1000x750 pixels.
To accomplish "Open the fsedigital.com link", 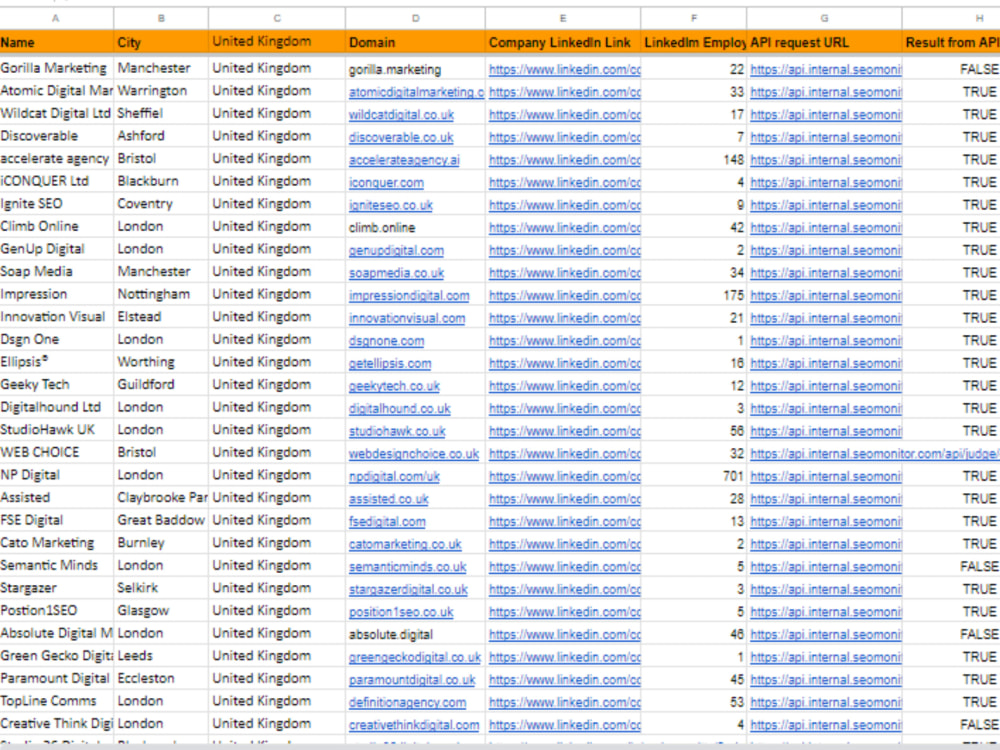I will (x=387, y=522).
